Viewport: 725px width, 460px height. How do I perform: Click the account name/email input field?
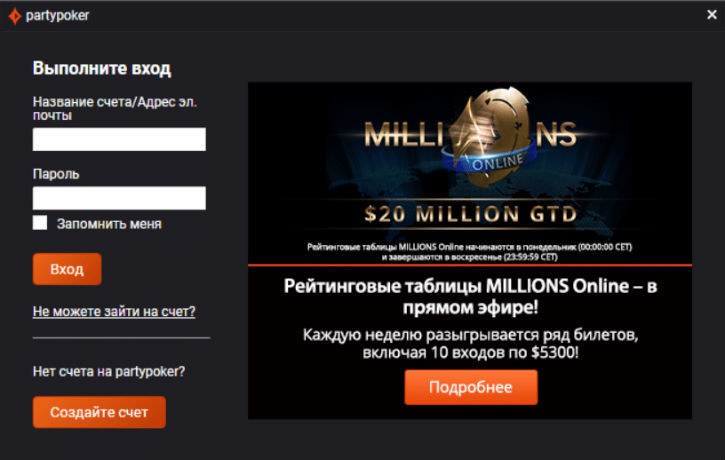tap(119, 139)
